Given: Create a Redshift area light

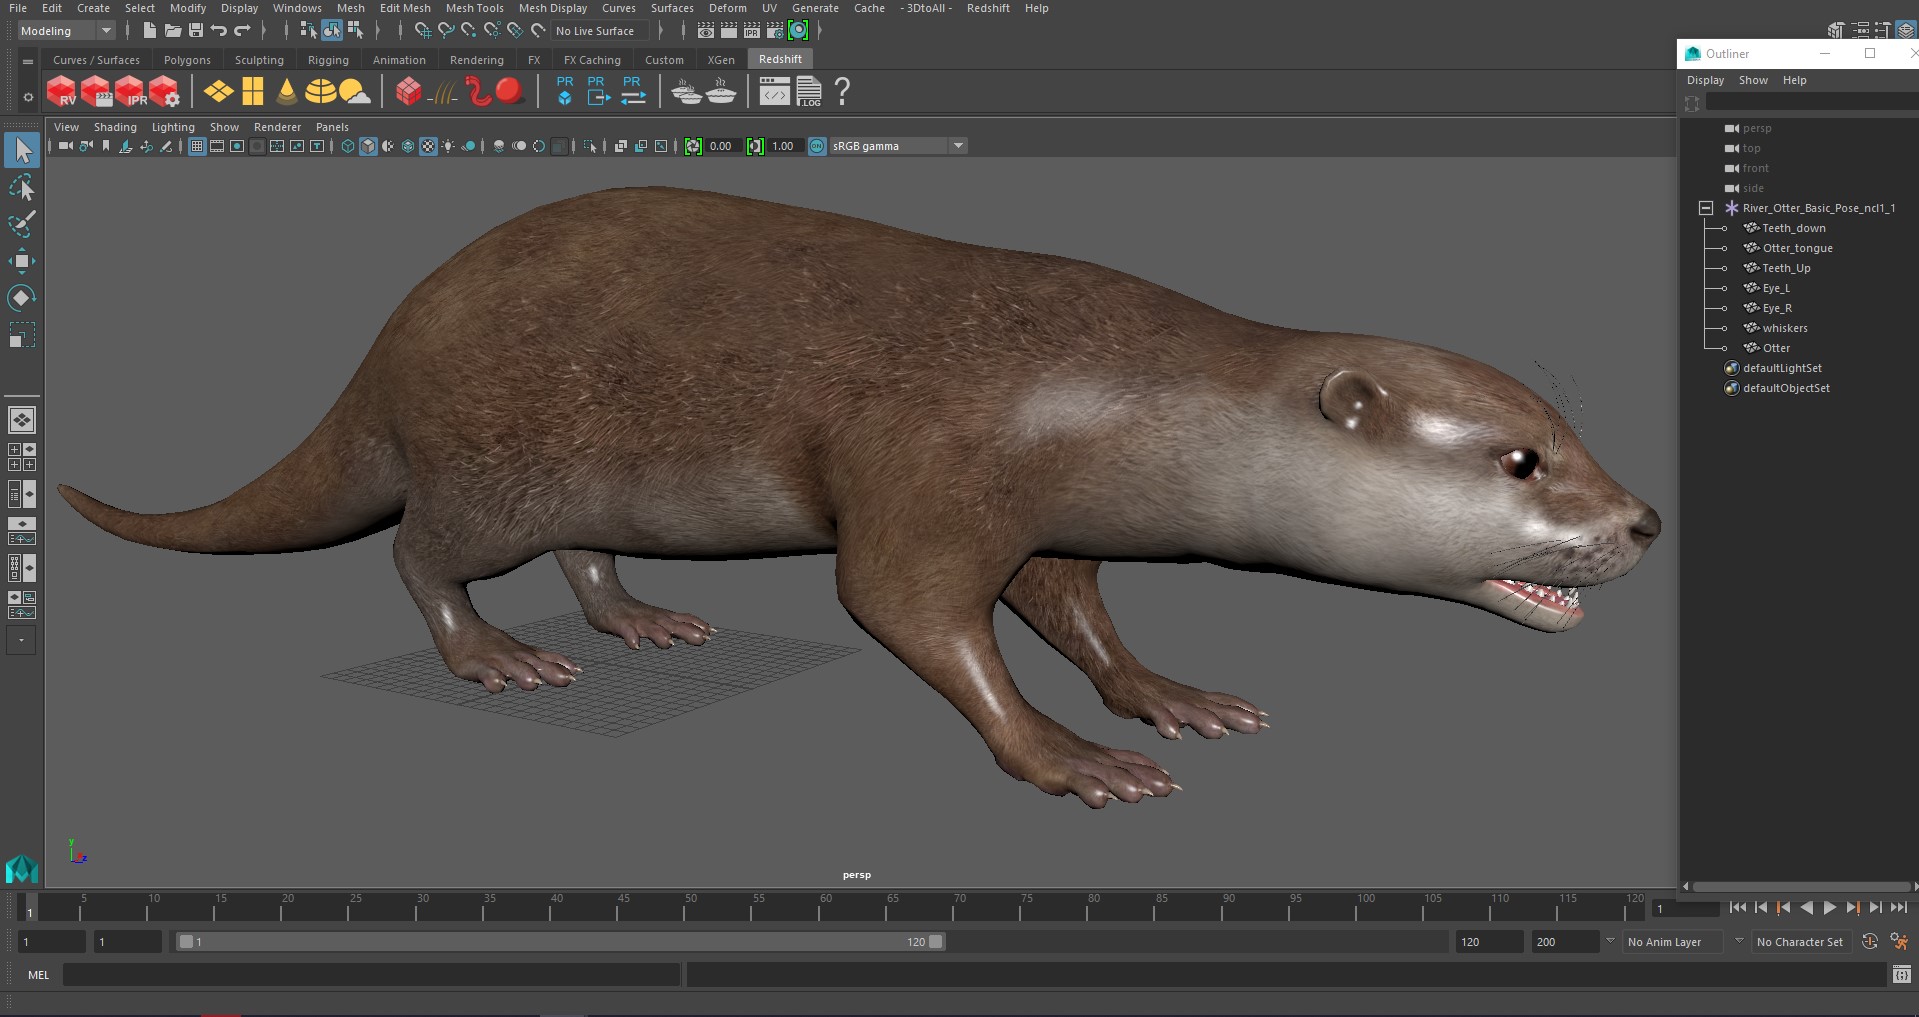Looking at the screenshot, I should pos(218,92).
